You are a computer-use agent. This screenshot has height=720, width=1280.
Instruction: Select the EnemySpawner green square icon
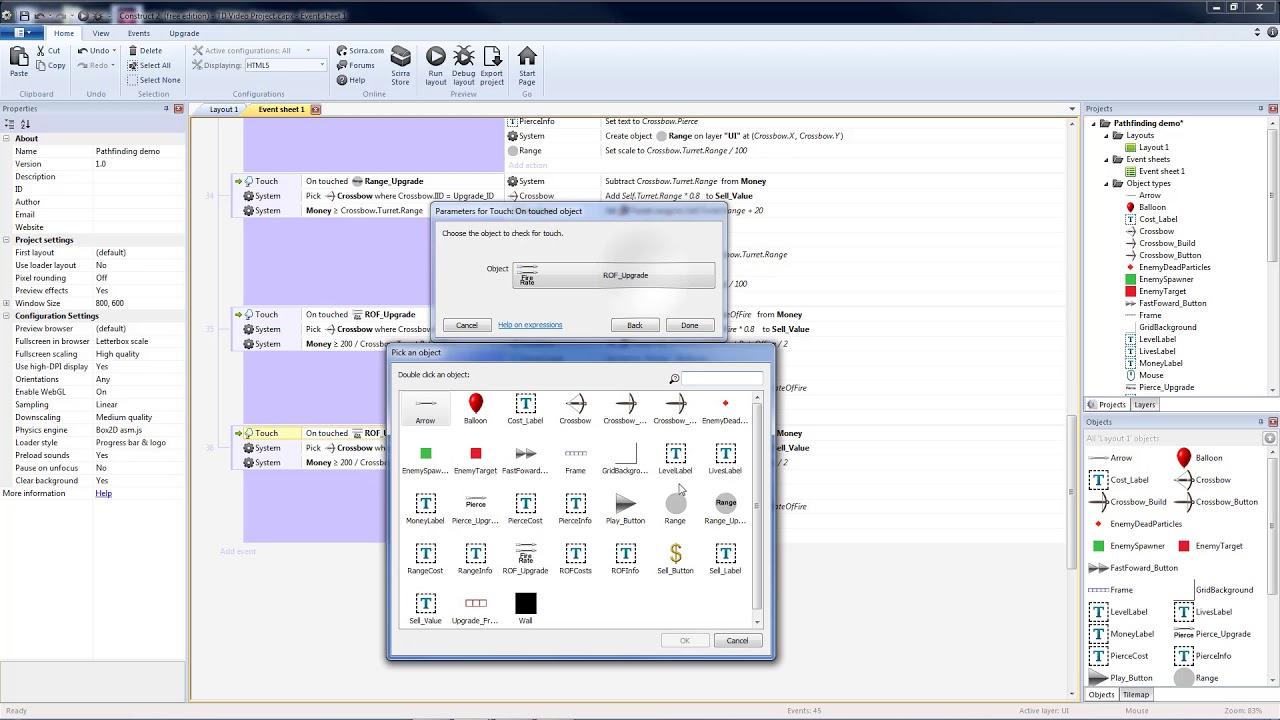(425, 453)
